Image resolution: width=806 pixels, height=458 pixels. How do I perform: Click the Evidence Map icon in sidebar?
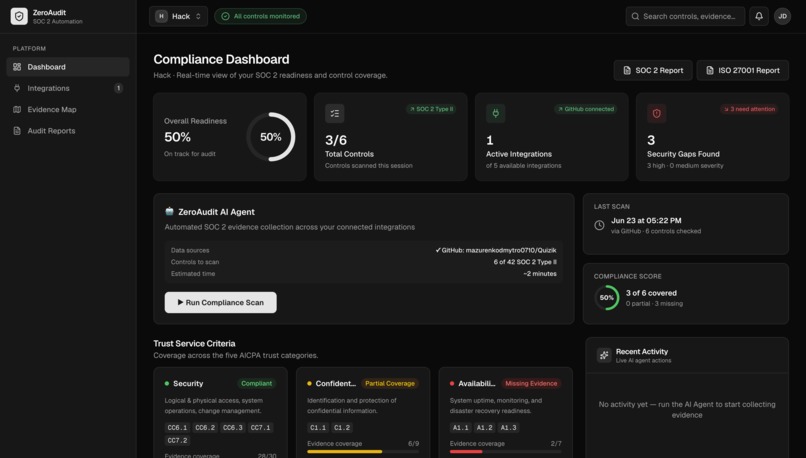point(17,109)
